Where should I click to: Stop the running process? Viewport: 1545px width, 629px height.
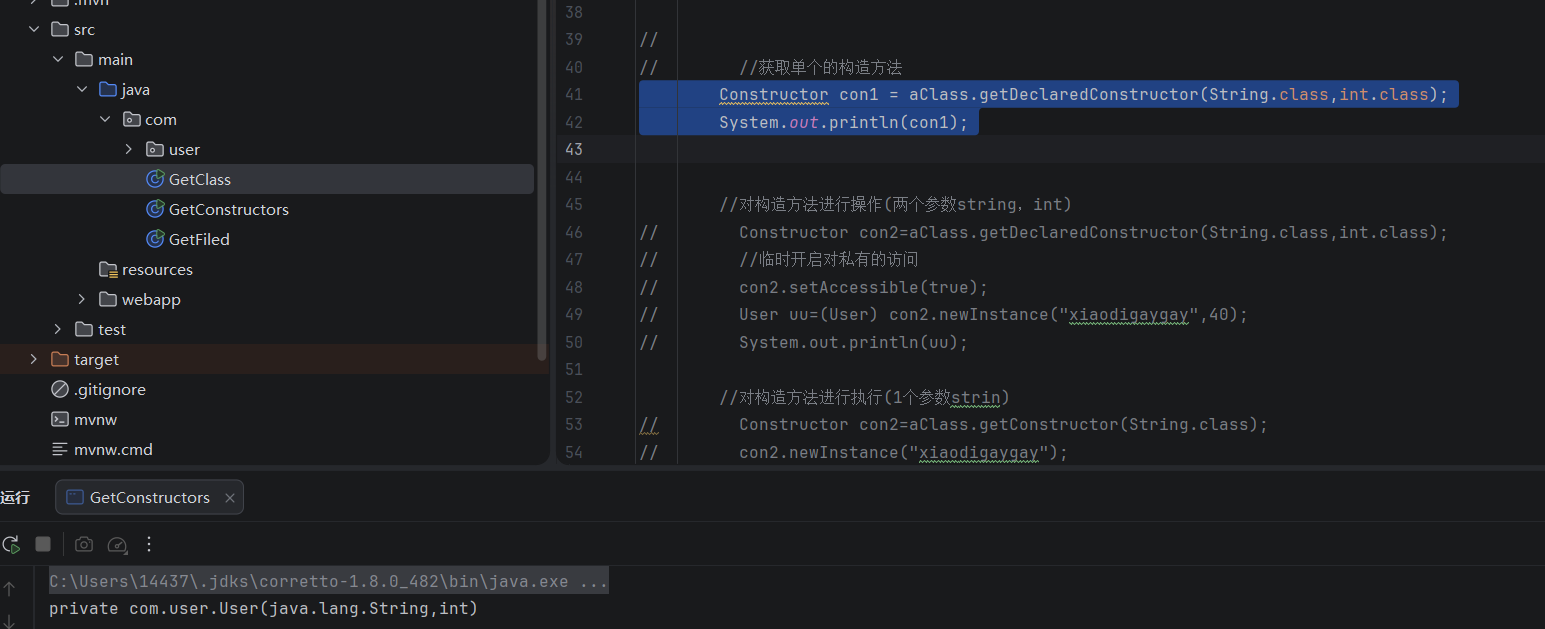(x=43, y=544)
